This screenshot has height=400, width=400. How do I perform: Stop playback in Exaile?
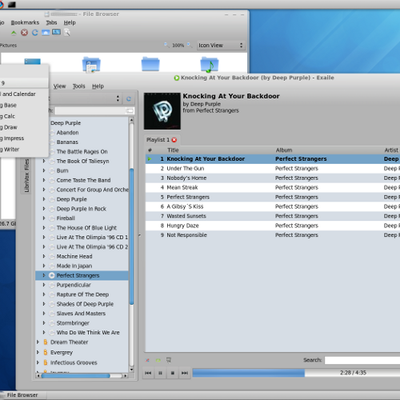point(173,373)
